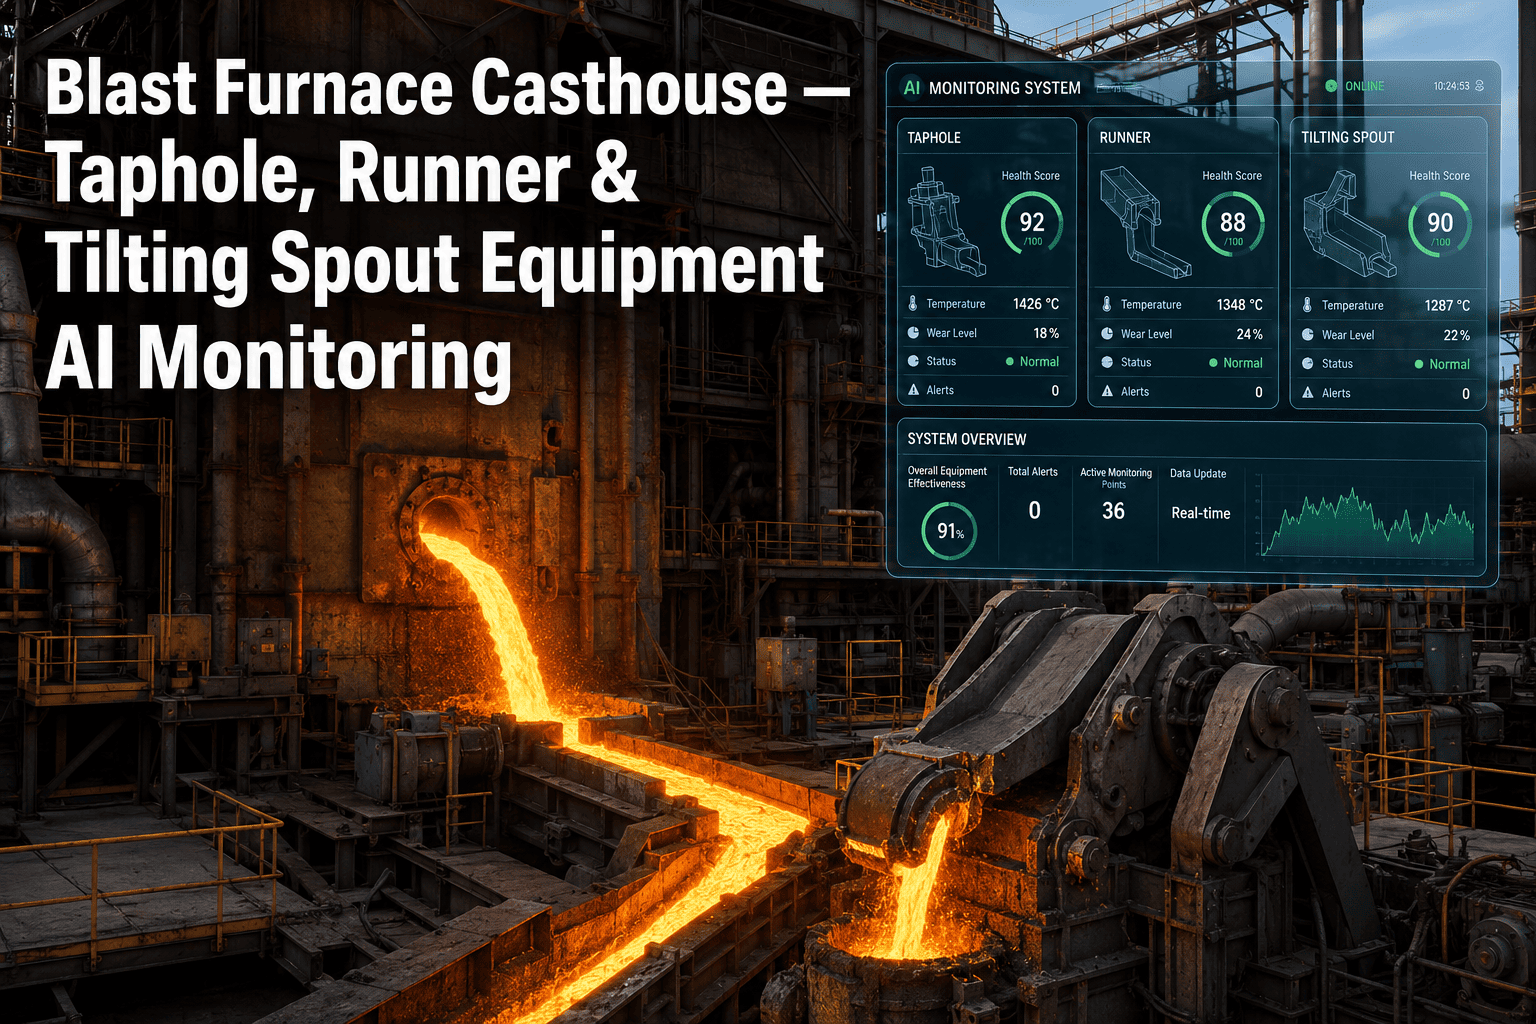Viewport: 1536px width, 1024px height.
Task: Click Tilting Spout wear level value 22%
Action: [x=1457, y=335]
